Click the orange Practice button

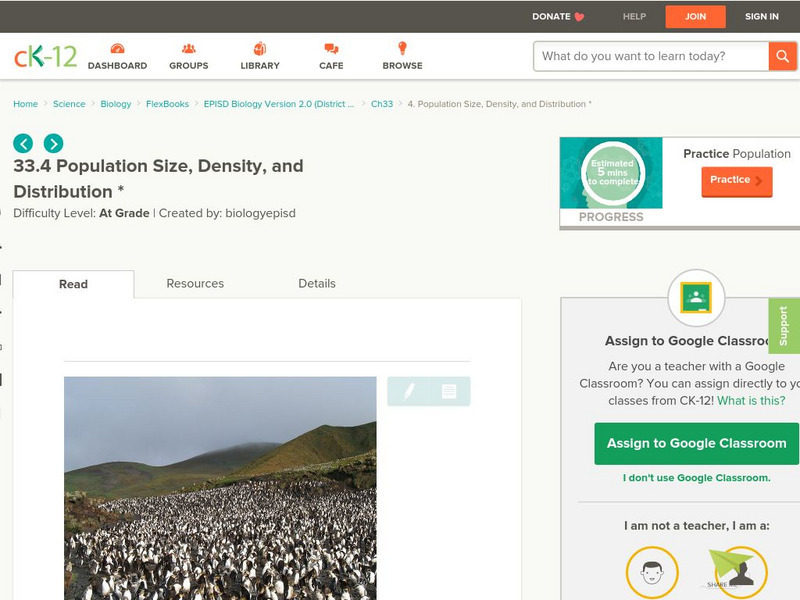(x=737, y=181)
